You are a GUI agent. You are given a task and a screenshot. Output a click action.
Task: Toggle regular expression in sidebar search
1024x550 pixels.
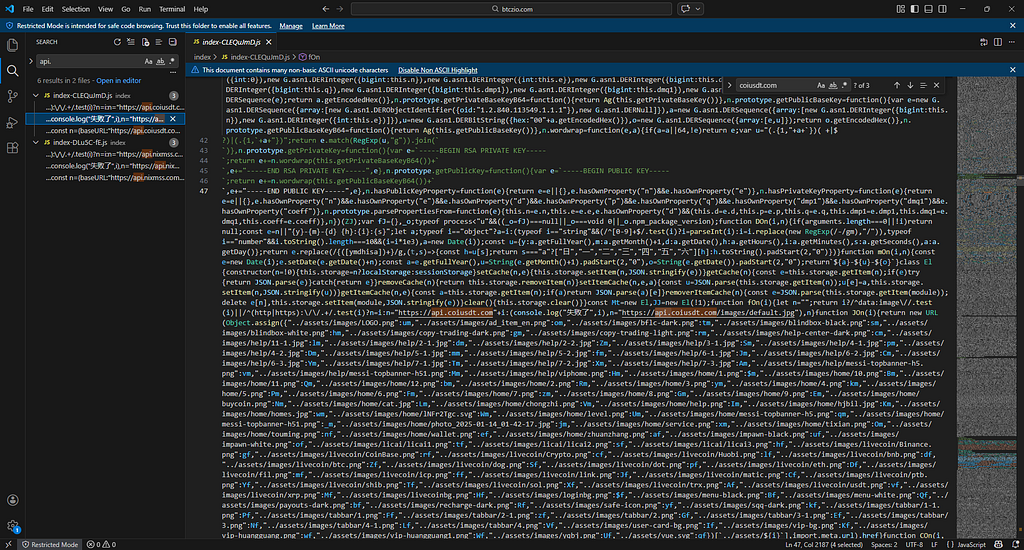click(x=172, y=61)
